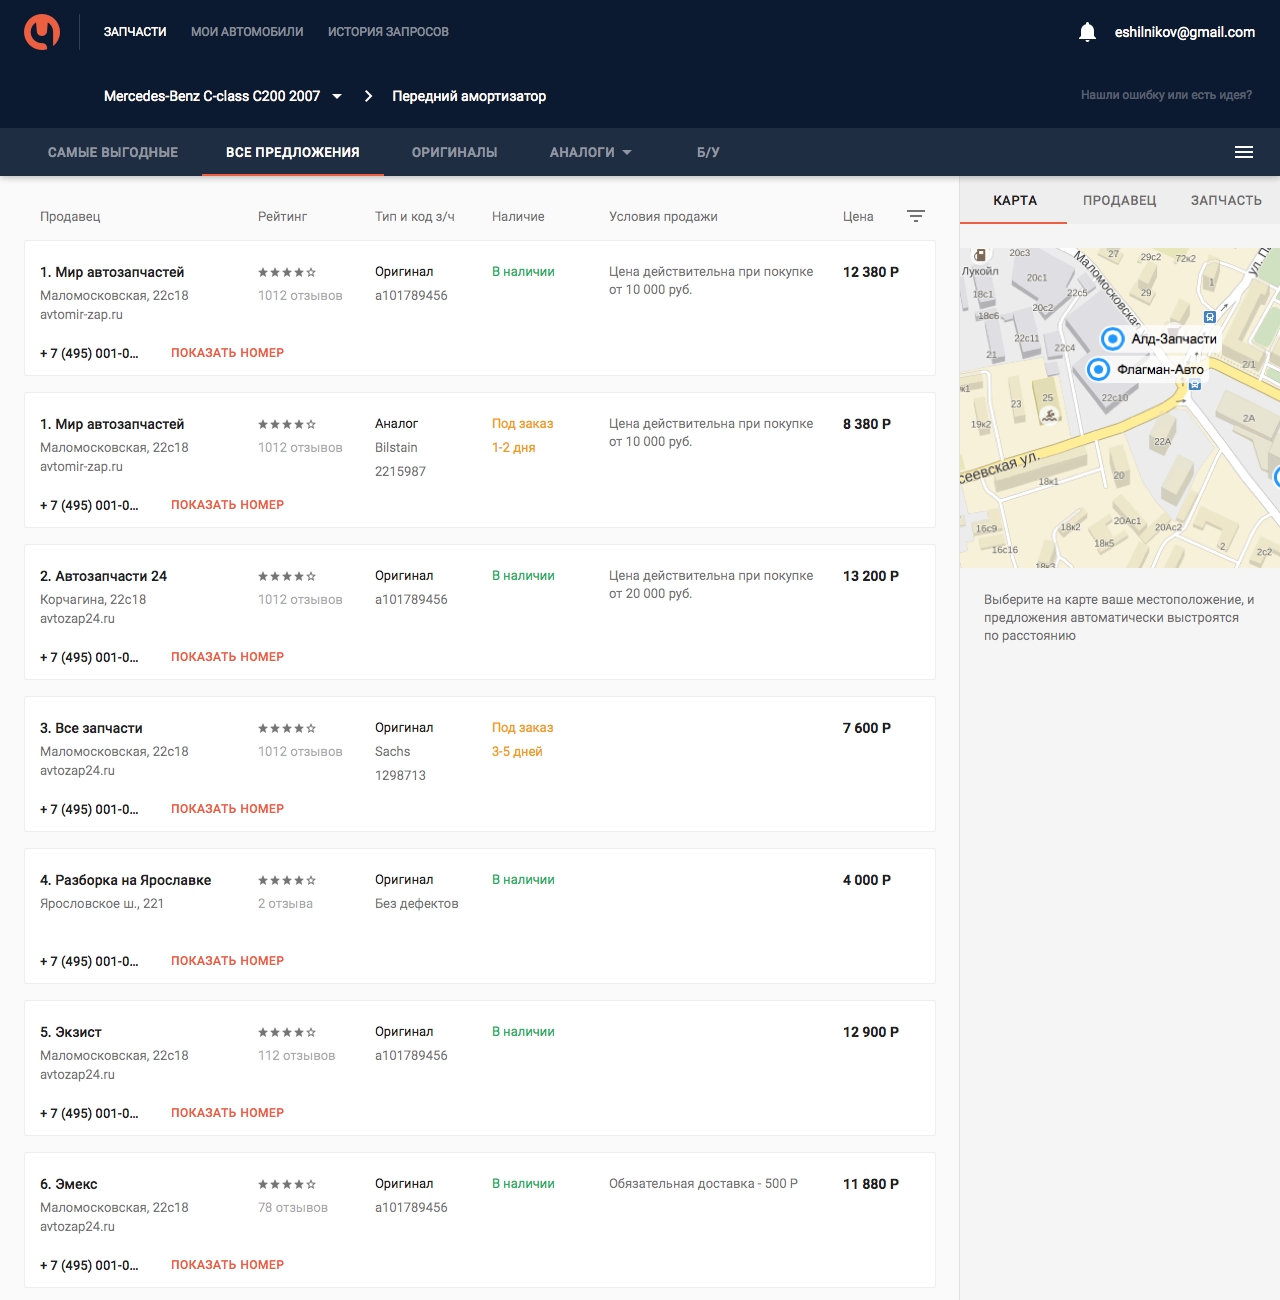This screenshot has width=1280, height=1300.
Task: Click the Алд-Запчасти map marker
Action: (x=1113, y=339)
